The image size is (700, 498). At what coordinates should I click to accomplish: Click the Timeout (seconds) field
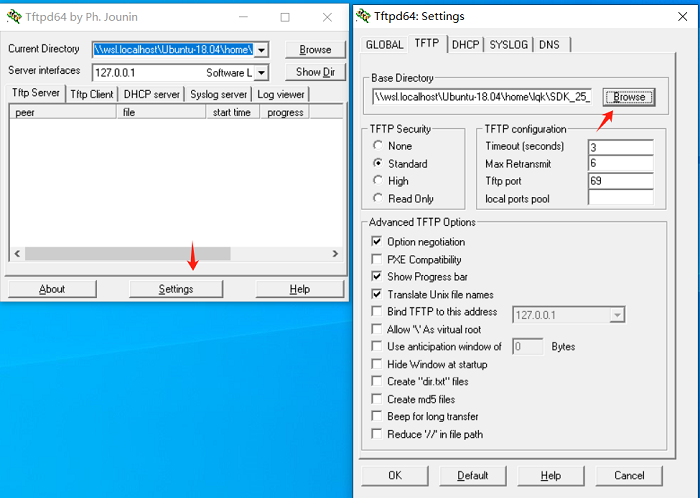click(x=621, y=147)
